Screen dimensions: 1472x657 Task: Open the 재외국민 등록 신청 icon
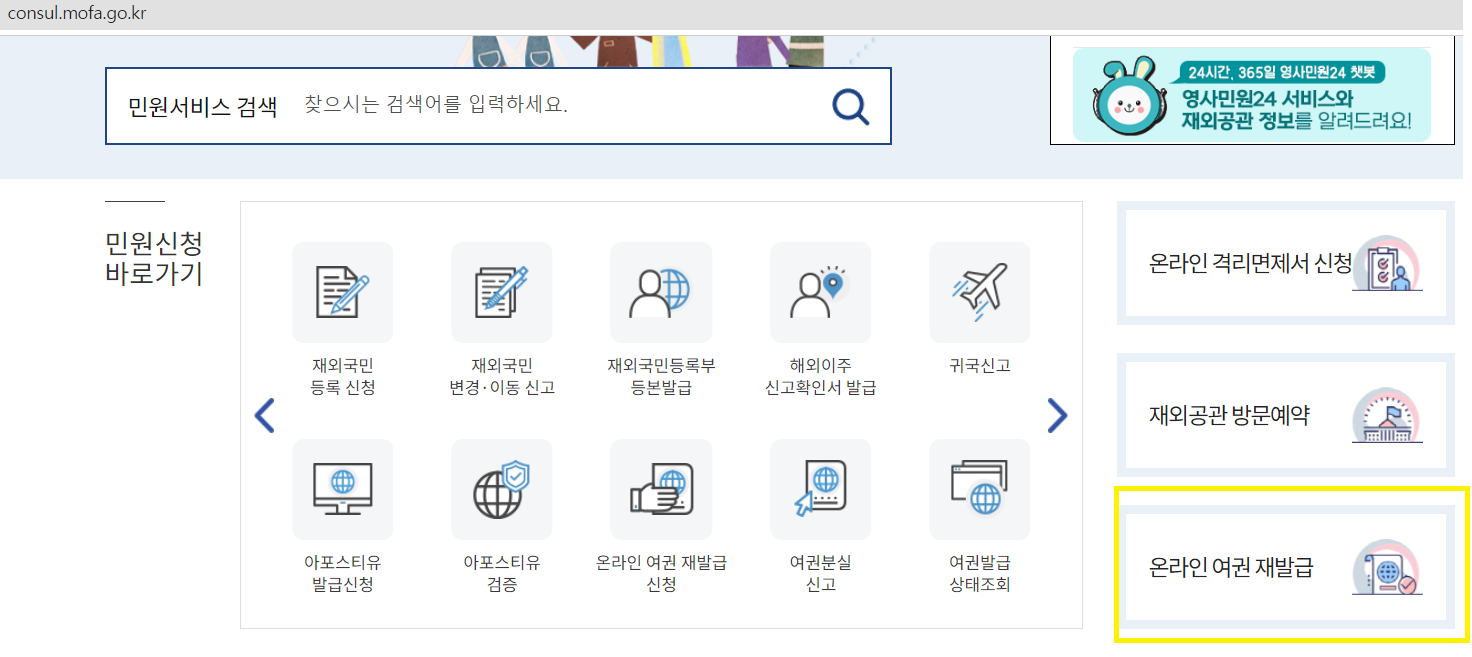343,292
